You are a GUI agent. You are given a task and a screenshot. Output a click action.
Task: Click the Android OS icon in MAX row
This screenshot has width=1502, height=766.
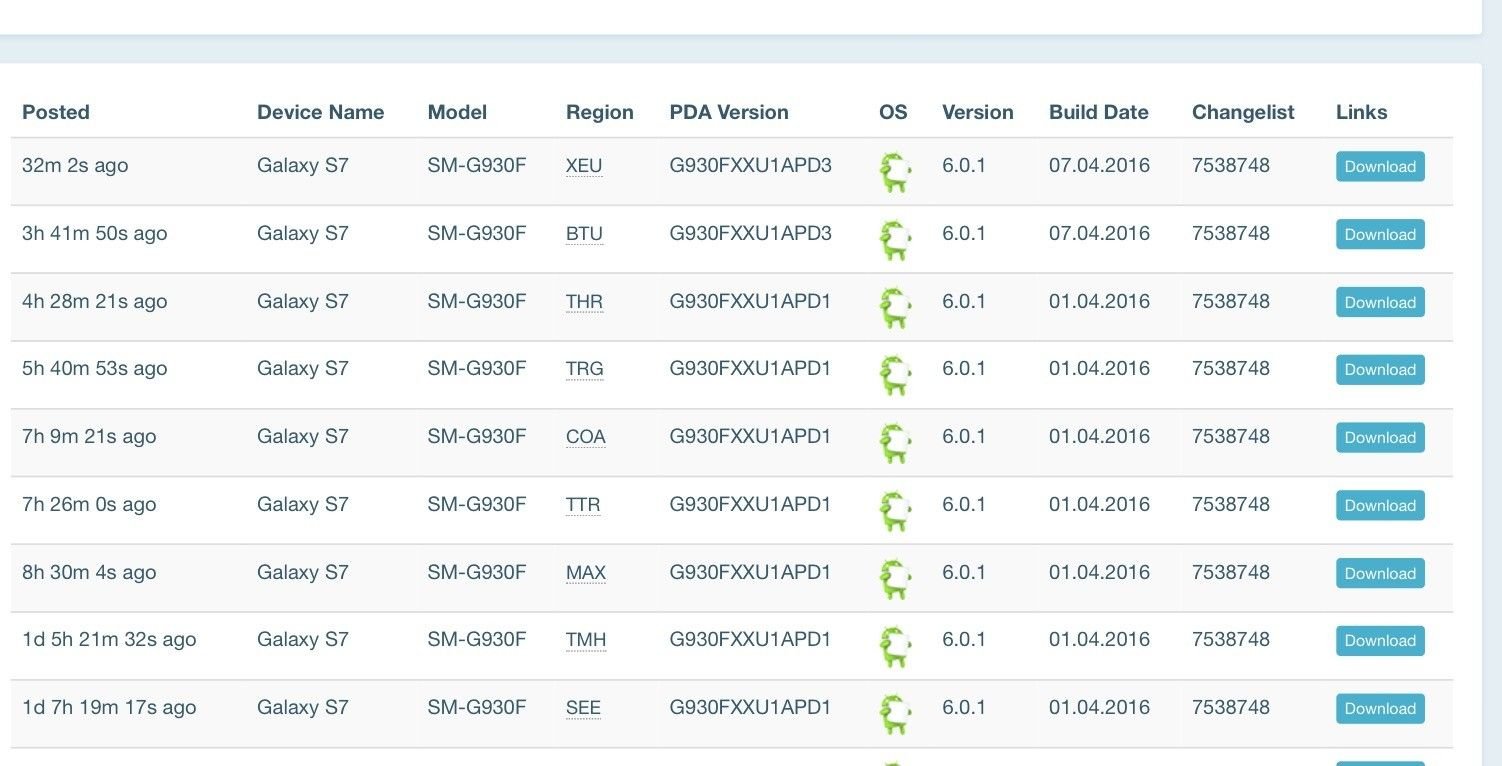895,580
